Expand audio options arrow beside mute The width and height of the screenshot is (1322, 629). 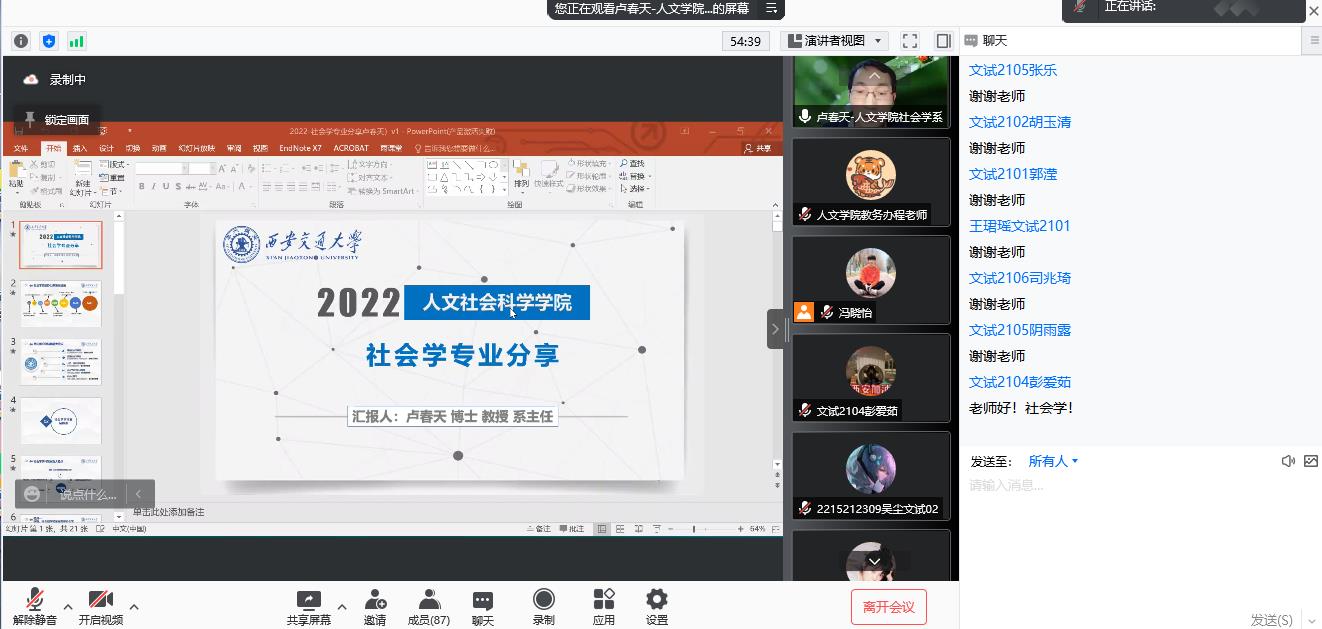(x=68, y=606)
